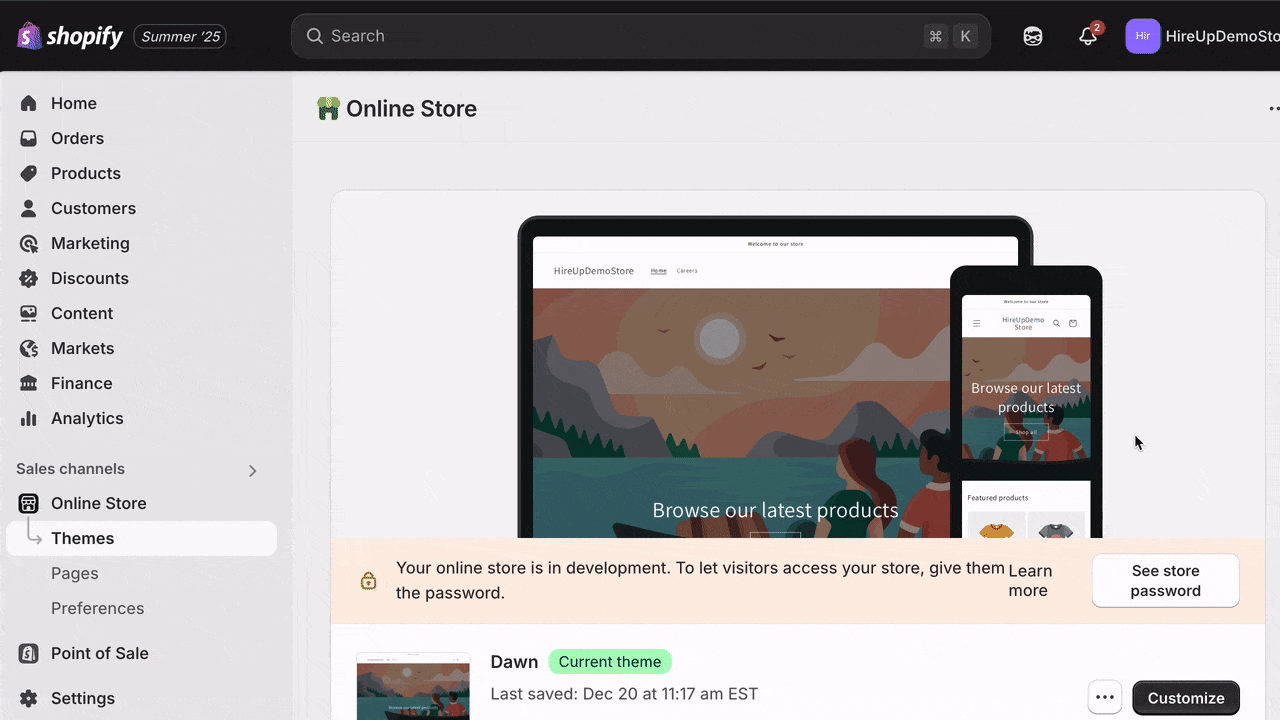
Task: Click the HireUpDemoStore avatar badge
Action: pyautogui.click(x=1142, y=36)
